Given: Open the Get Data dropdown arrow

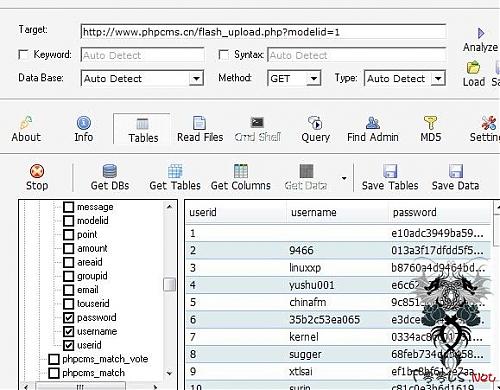Looking at the screenshot, I should (x=344, y=178).
